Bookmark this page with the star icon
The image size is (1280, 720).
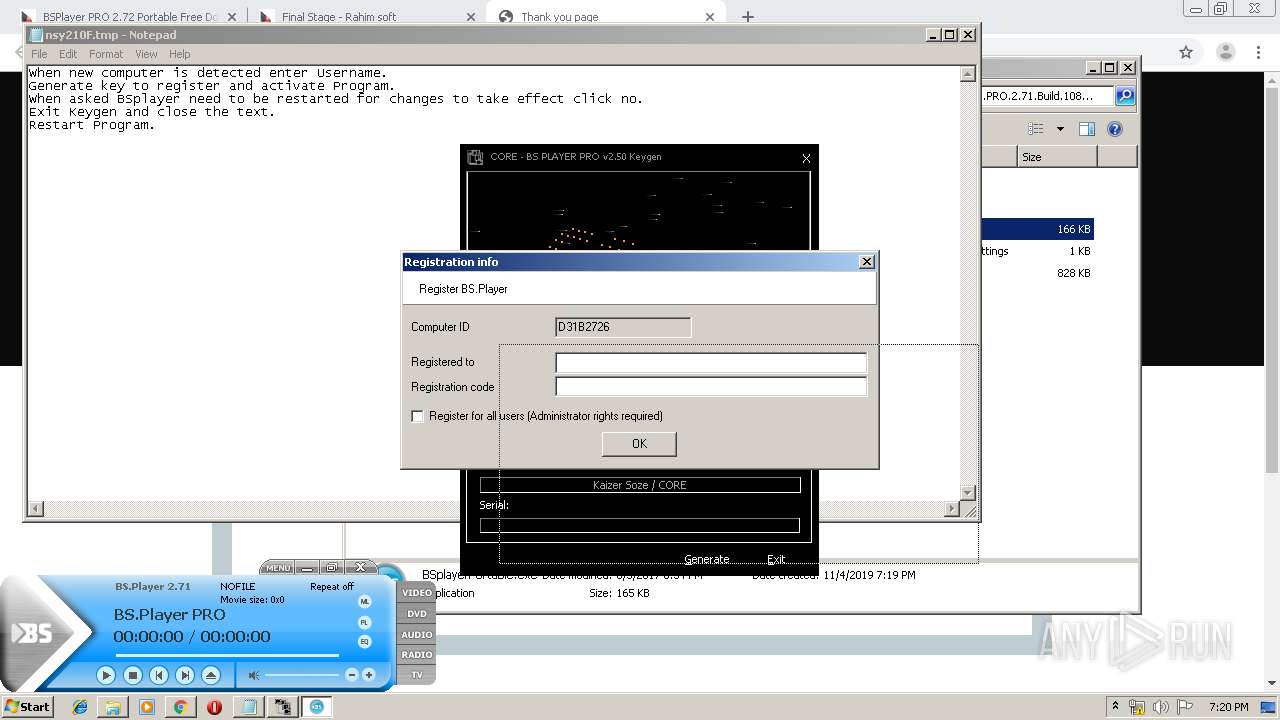click(1186, 52)
